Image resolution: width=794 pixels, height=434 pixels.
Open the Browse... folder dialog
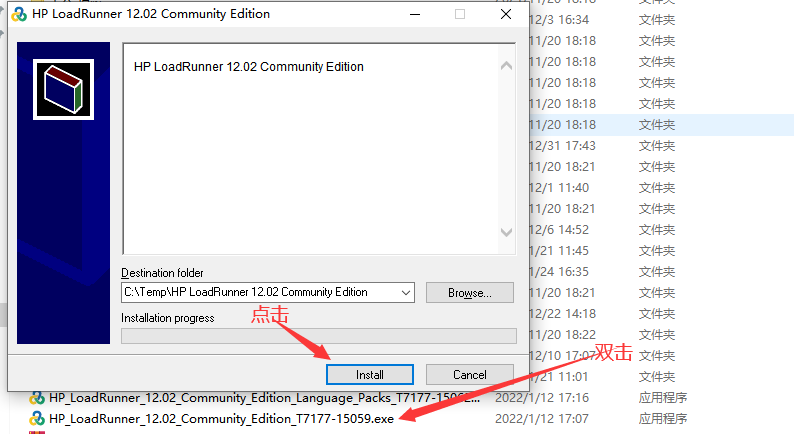tap(469, 293)
